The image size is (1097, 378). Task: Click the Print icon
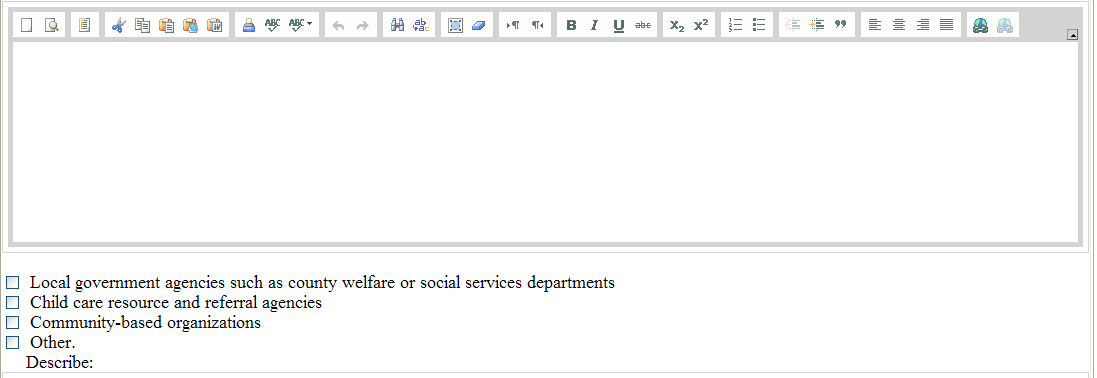[248, 25]
